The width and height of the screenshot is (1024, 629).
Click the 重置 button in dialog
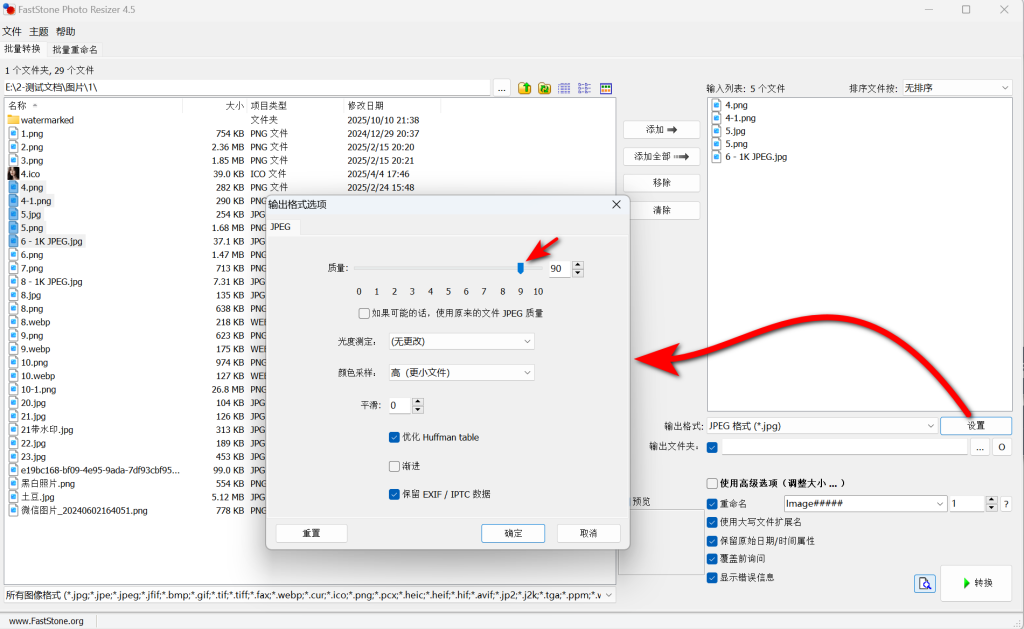[x=312, y=534]
